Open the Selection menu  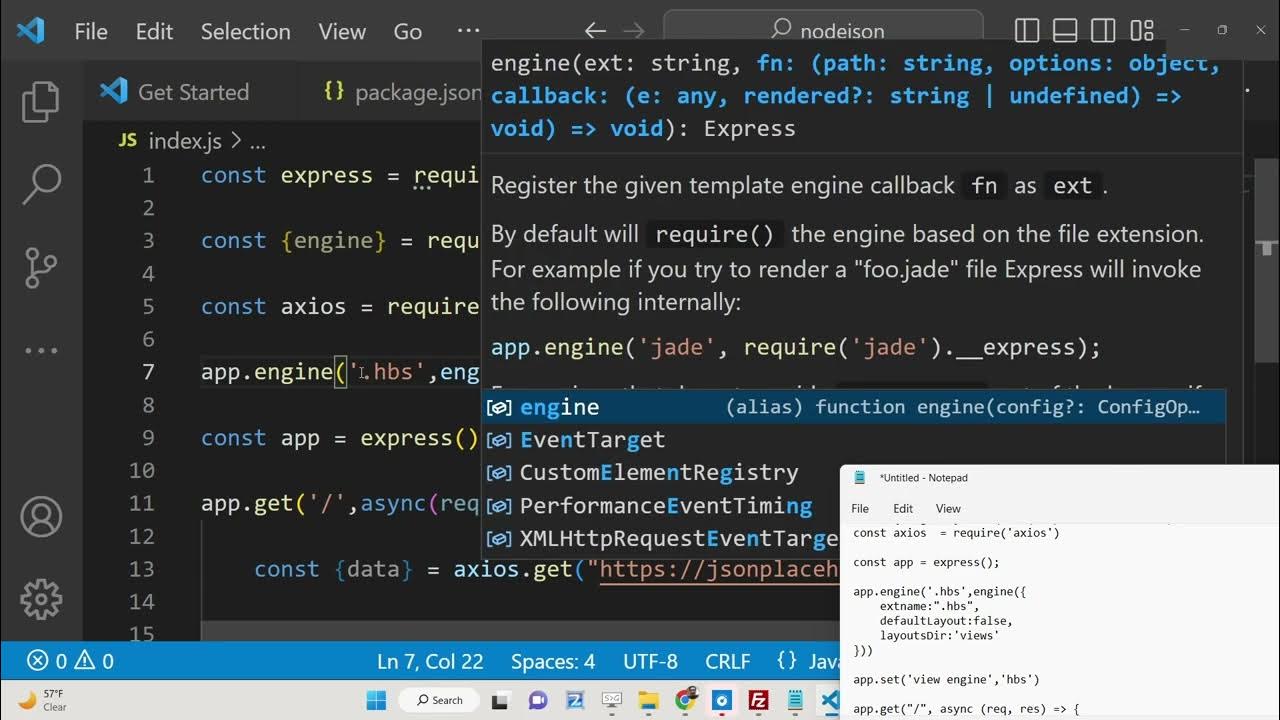[x=245, y=31]
